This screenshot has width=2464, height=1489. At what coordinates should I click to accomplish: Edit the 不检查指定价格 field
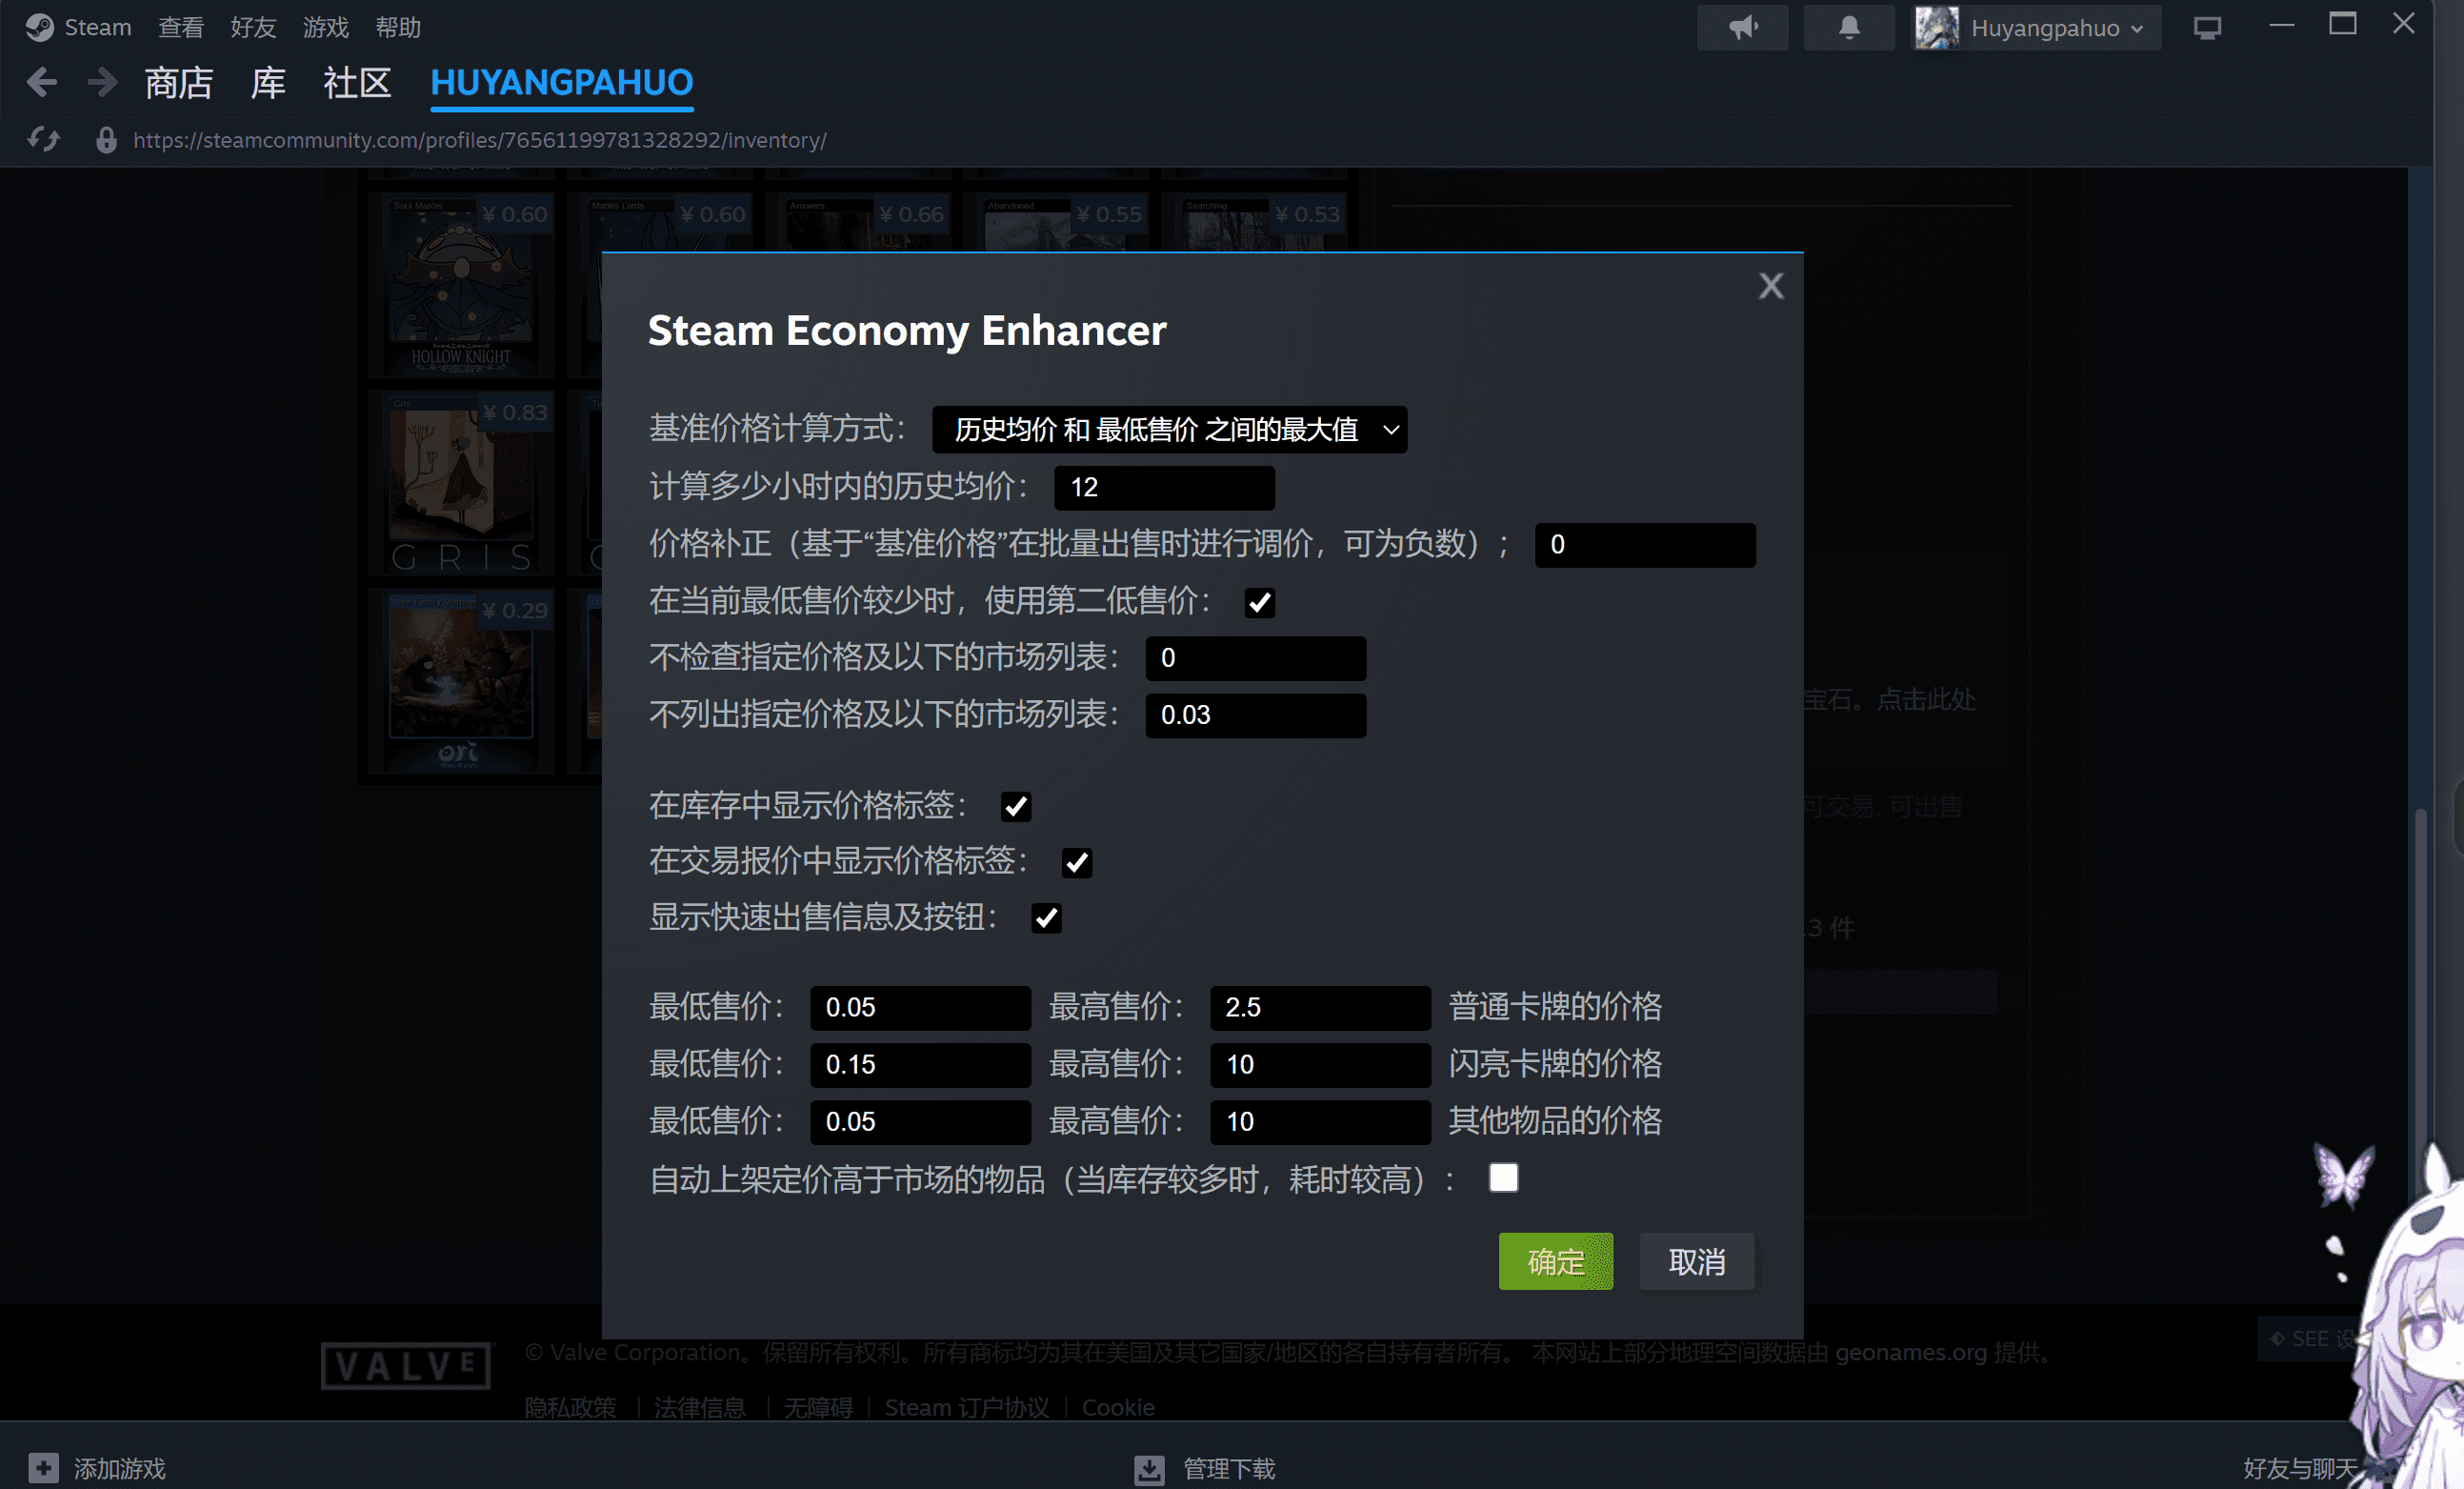tap(1256, 658)
